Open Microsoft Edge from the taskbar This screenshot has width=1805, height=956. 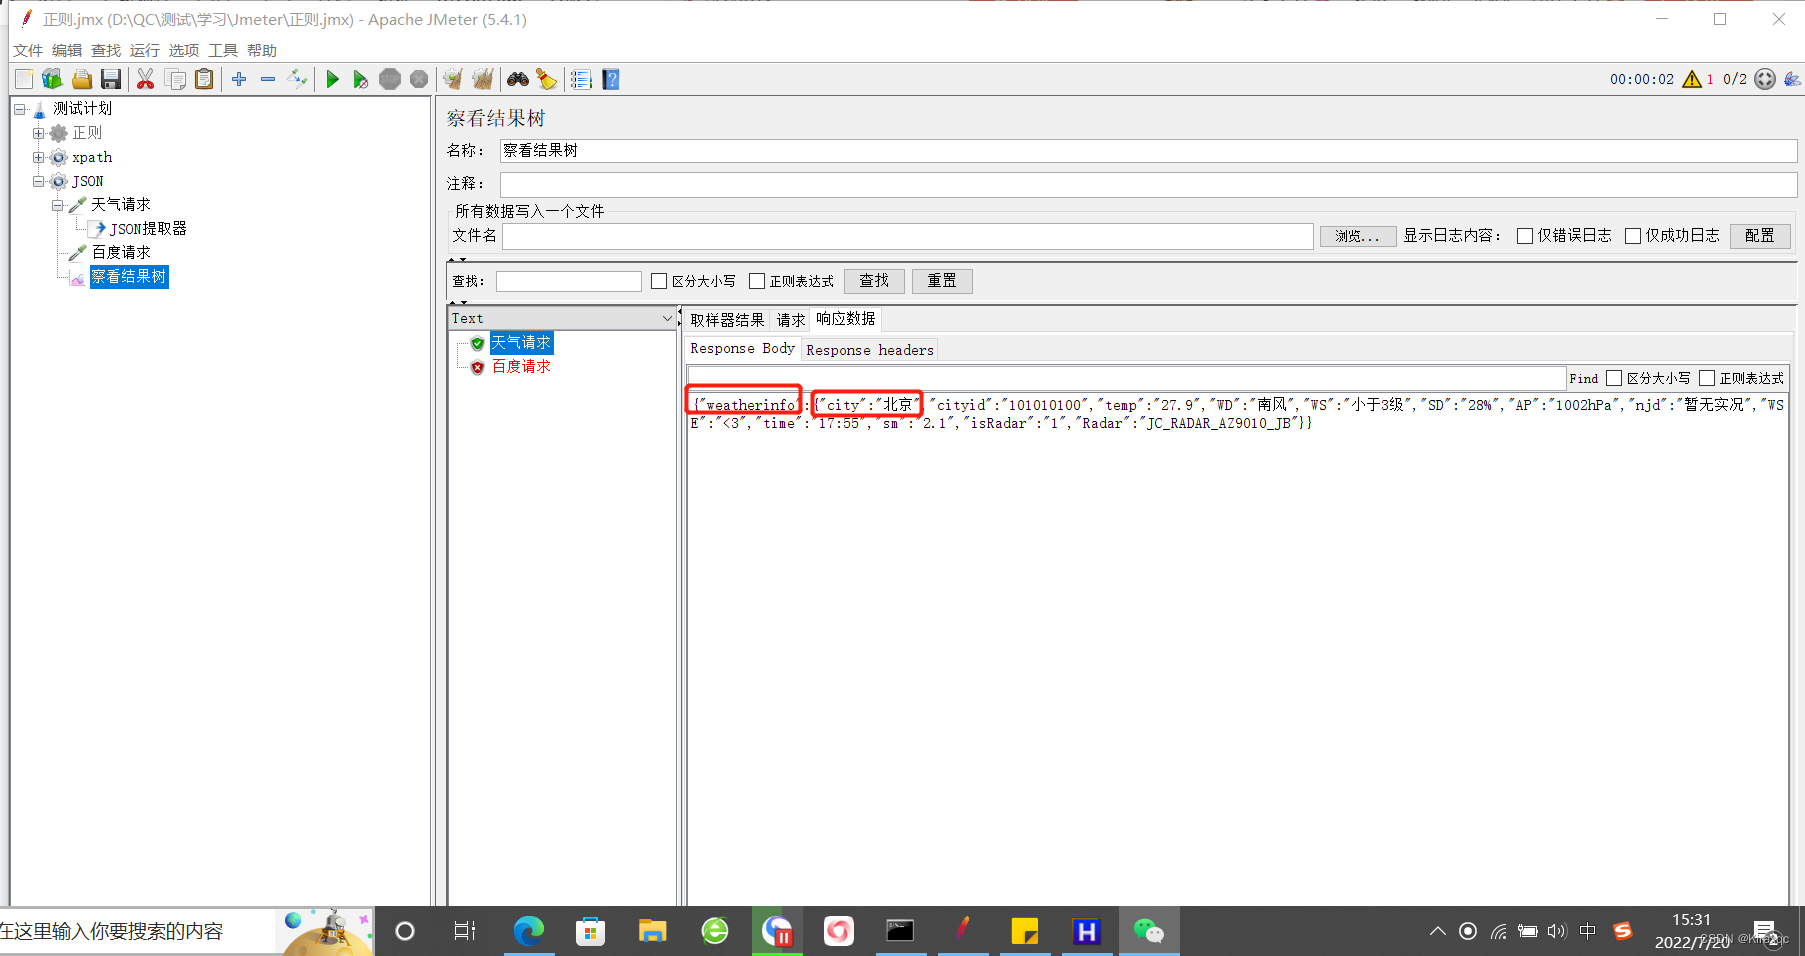tap(528, 931)
